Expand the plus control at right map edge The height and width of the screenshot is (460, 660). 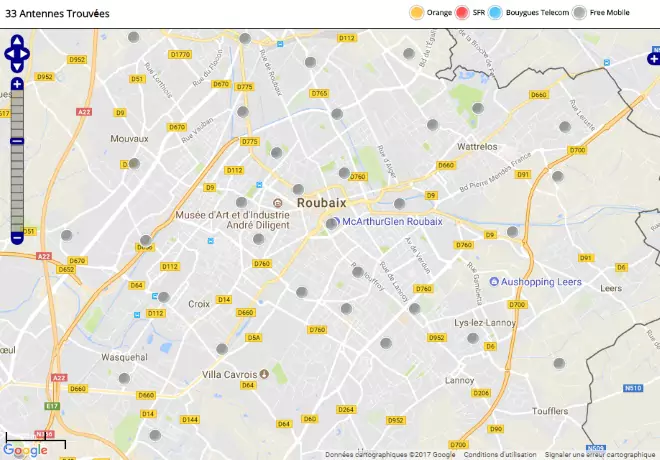click(x=654, y=59)
